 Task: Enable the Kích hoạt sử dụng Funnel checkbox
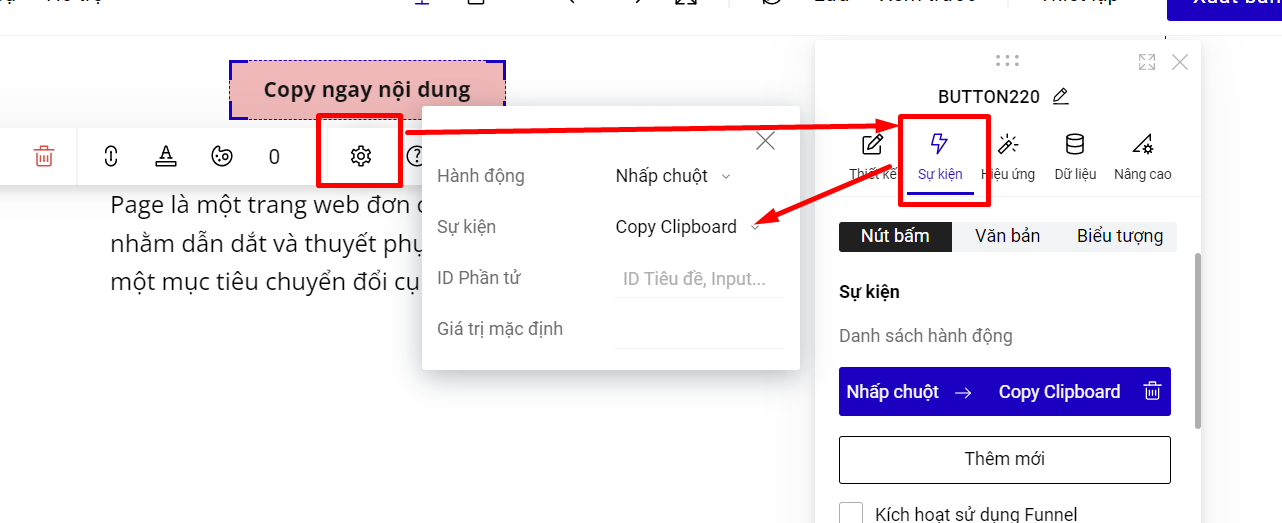pos(851,514)
